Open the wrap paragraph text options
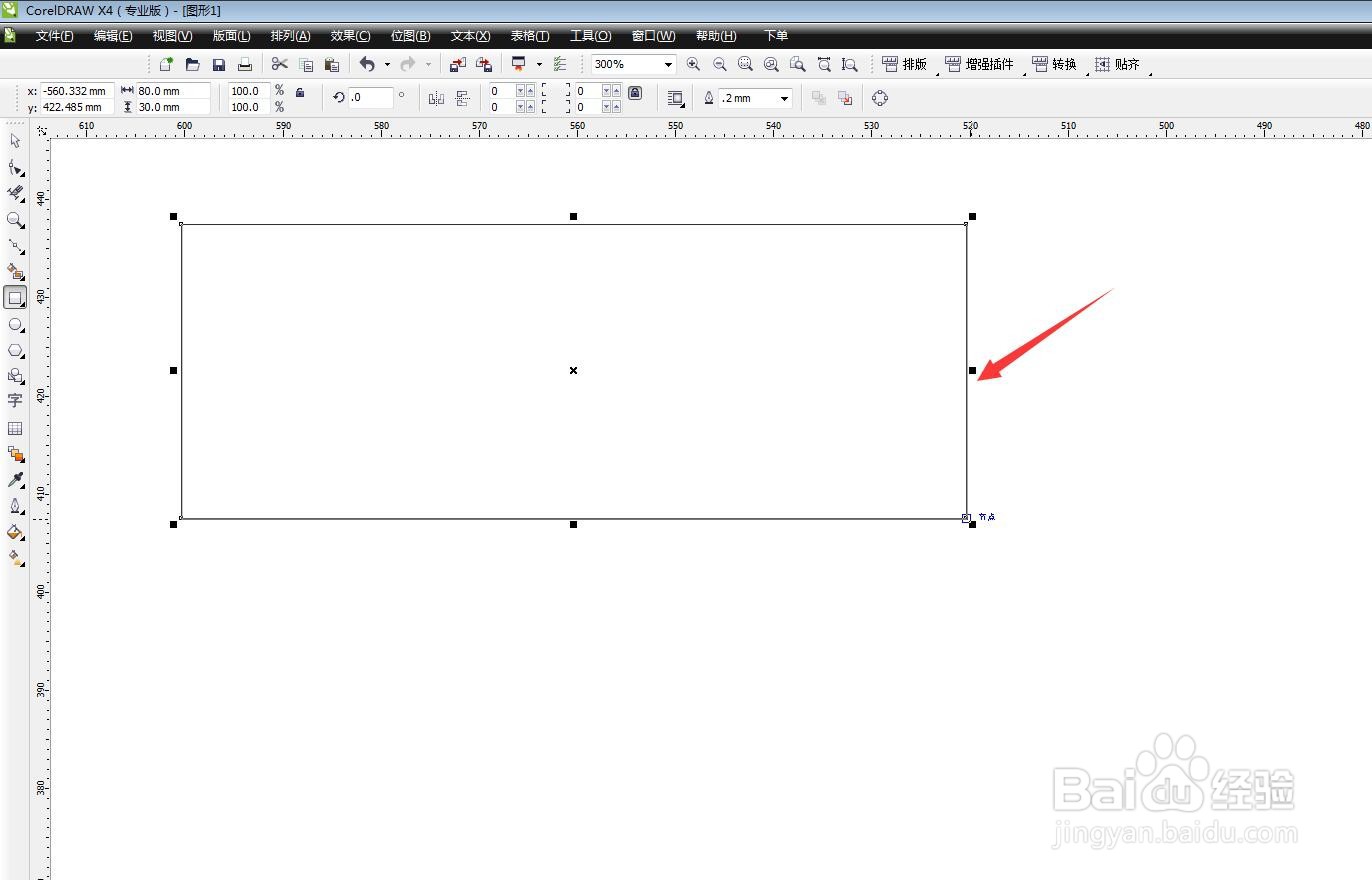Screen dimensions: 1372x880 pyautogui.click(x=676, y=98)
